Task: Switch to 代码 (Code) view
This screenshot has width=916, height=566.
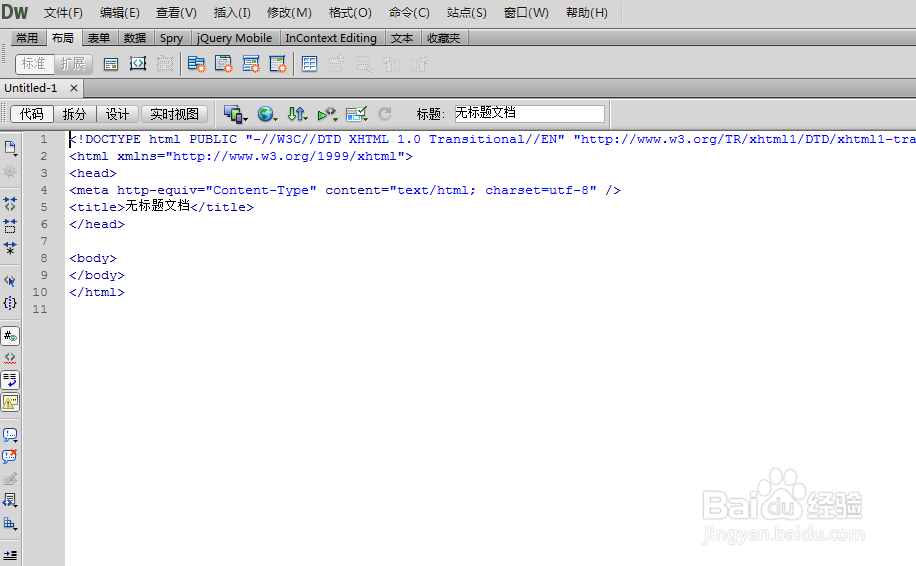Action: [x=32, y=114]
